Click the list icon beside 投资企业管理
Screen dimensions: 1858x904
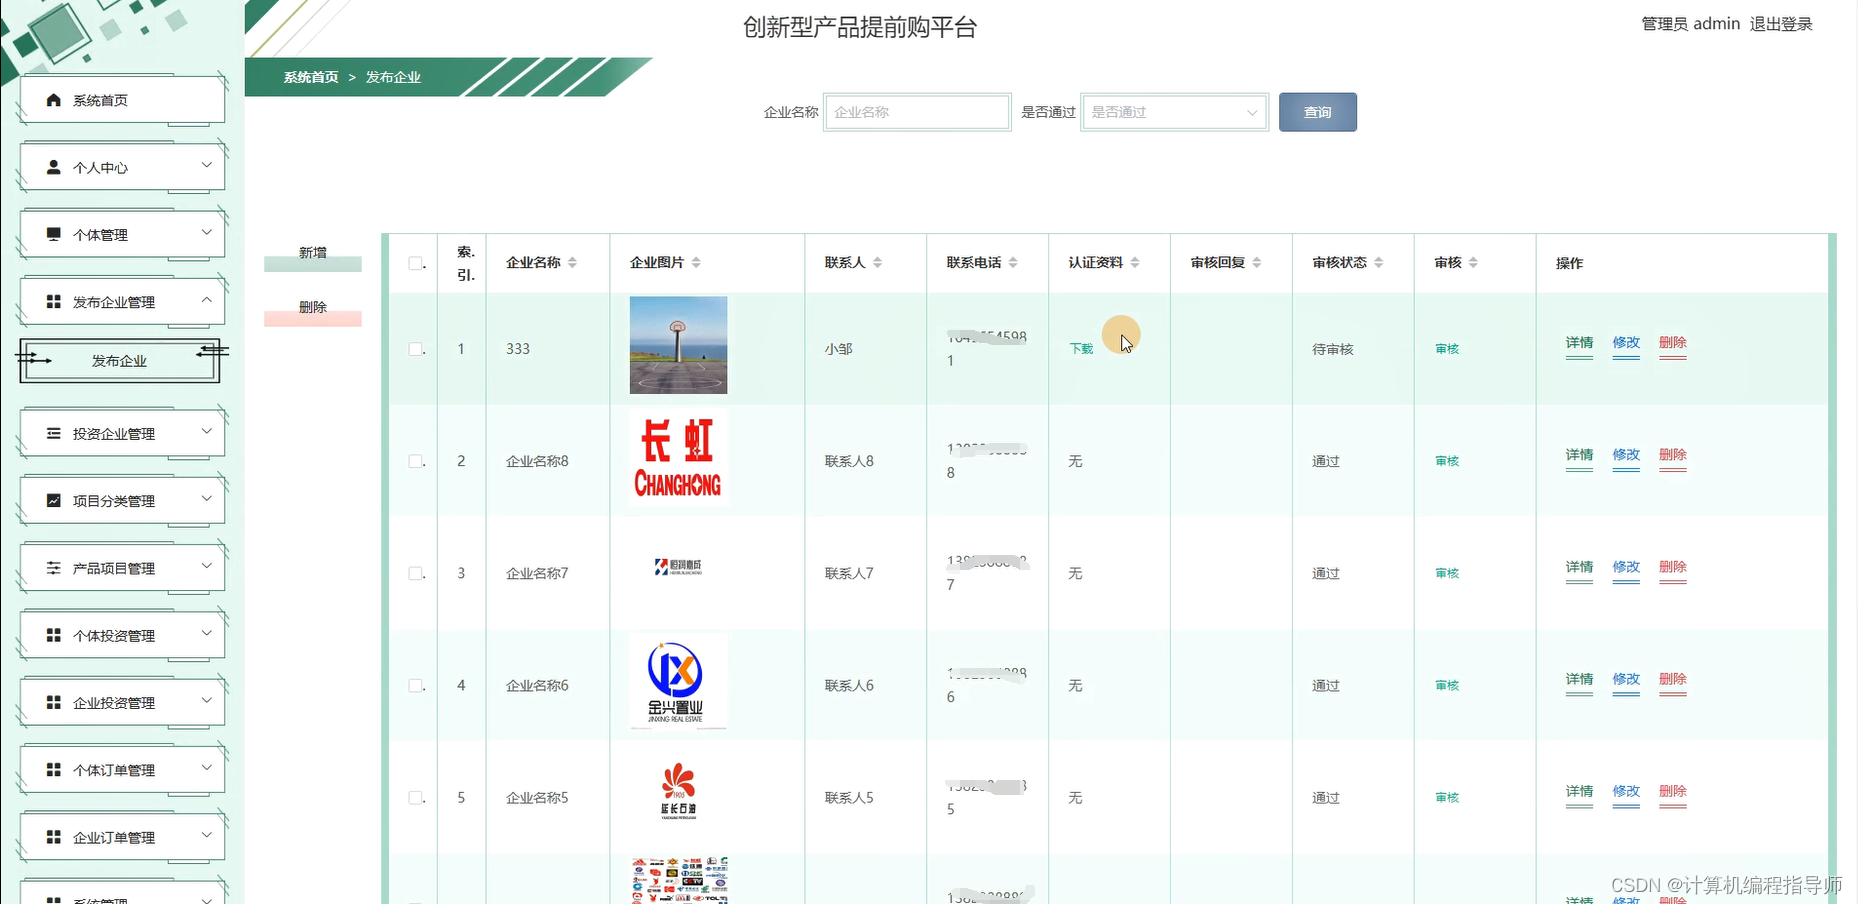pyautogui.click(x=54, y=433)
